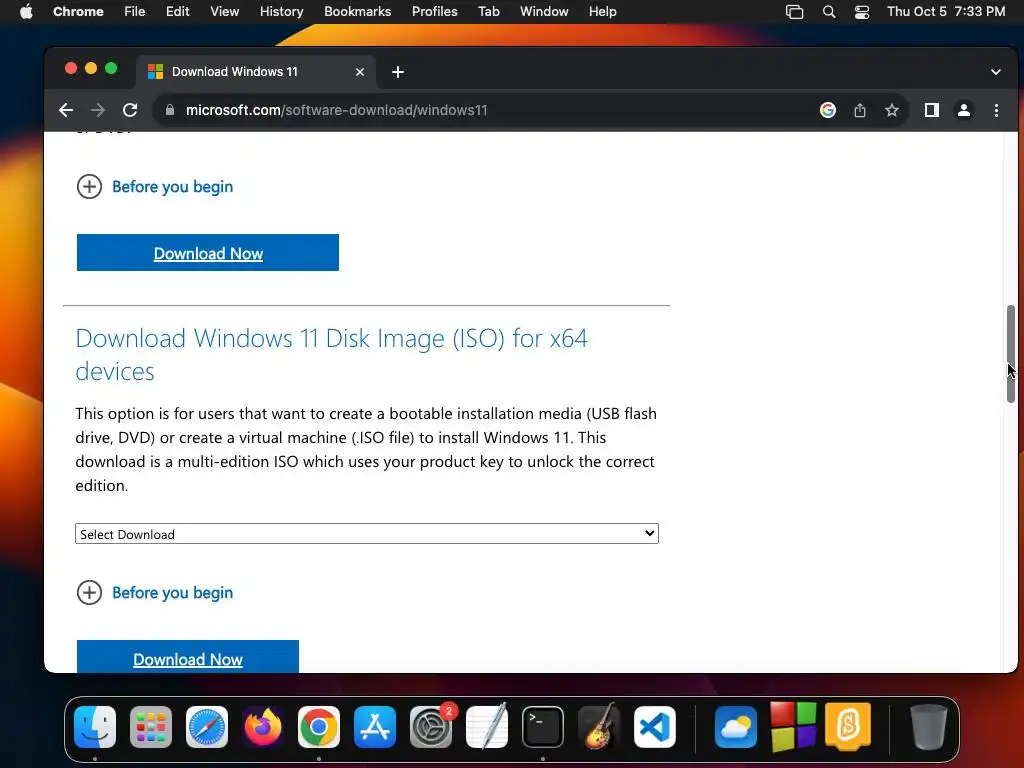The height and width of the screenshot is (768, 1024).
Task: Open Visual Studio Code from the Dock
Action: click(655, 727)
